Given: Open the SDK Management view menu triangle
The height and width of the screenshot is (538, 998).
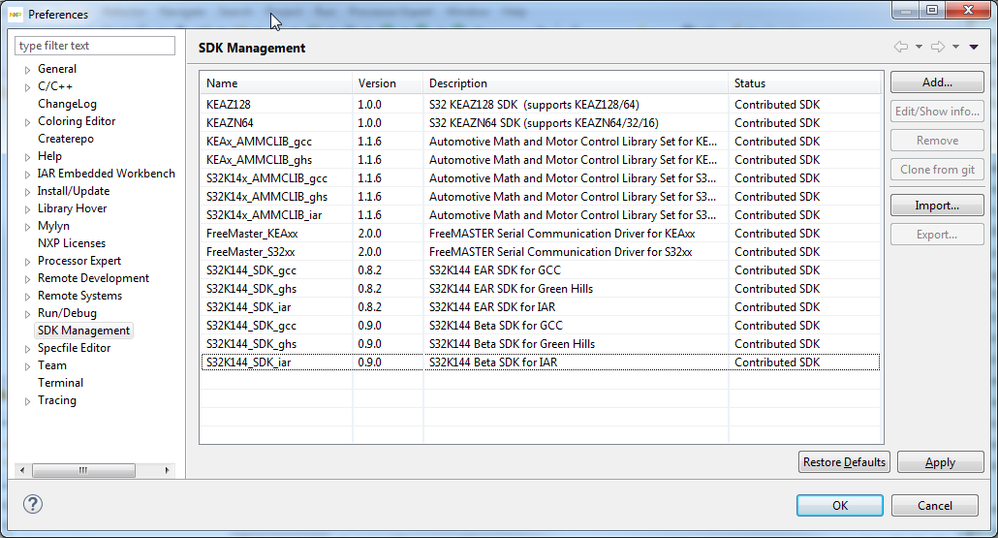Looking at the screenshot, I should click(x=974, y=46).
